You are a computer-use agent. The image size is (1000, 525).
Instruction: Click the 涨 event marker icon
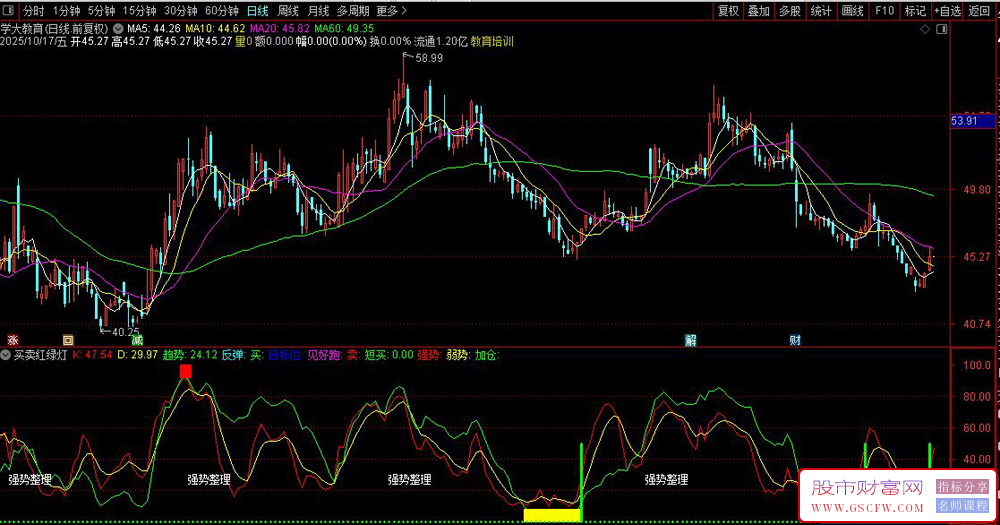[12, 340]
